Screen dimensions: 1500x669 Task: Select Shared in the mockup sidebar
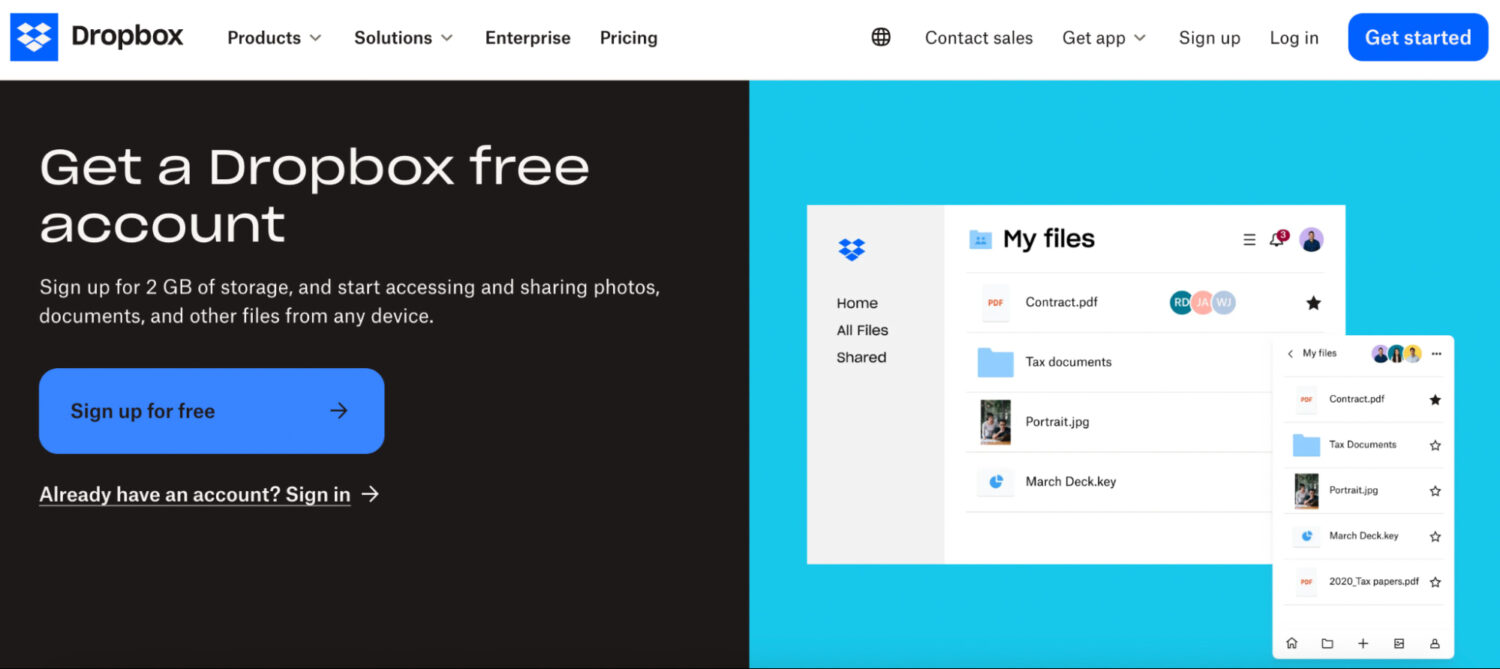(861, 357)
